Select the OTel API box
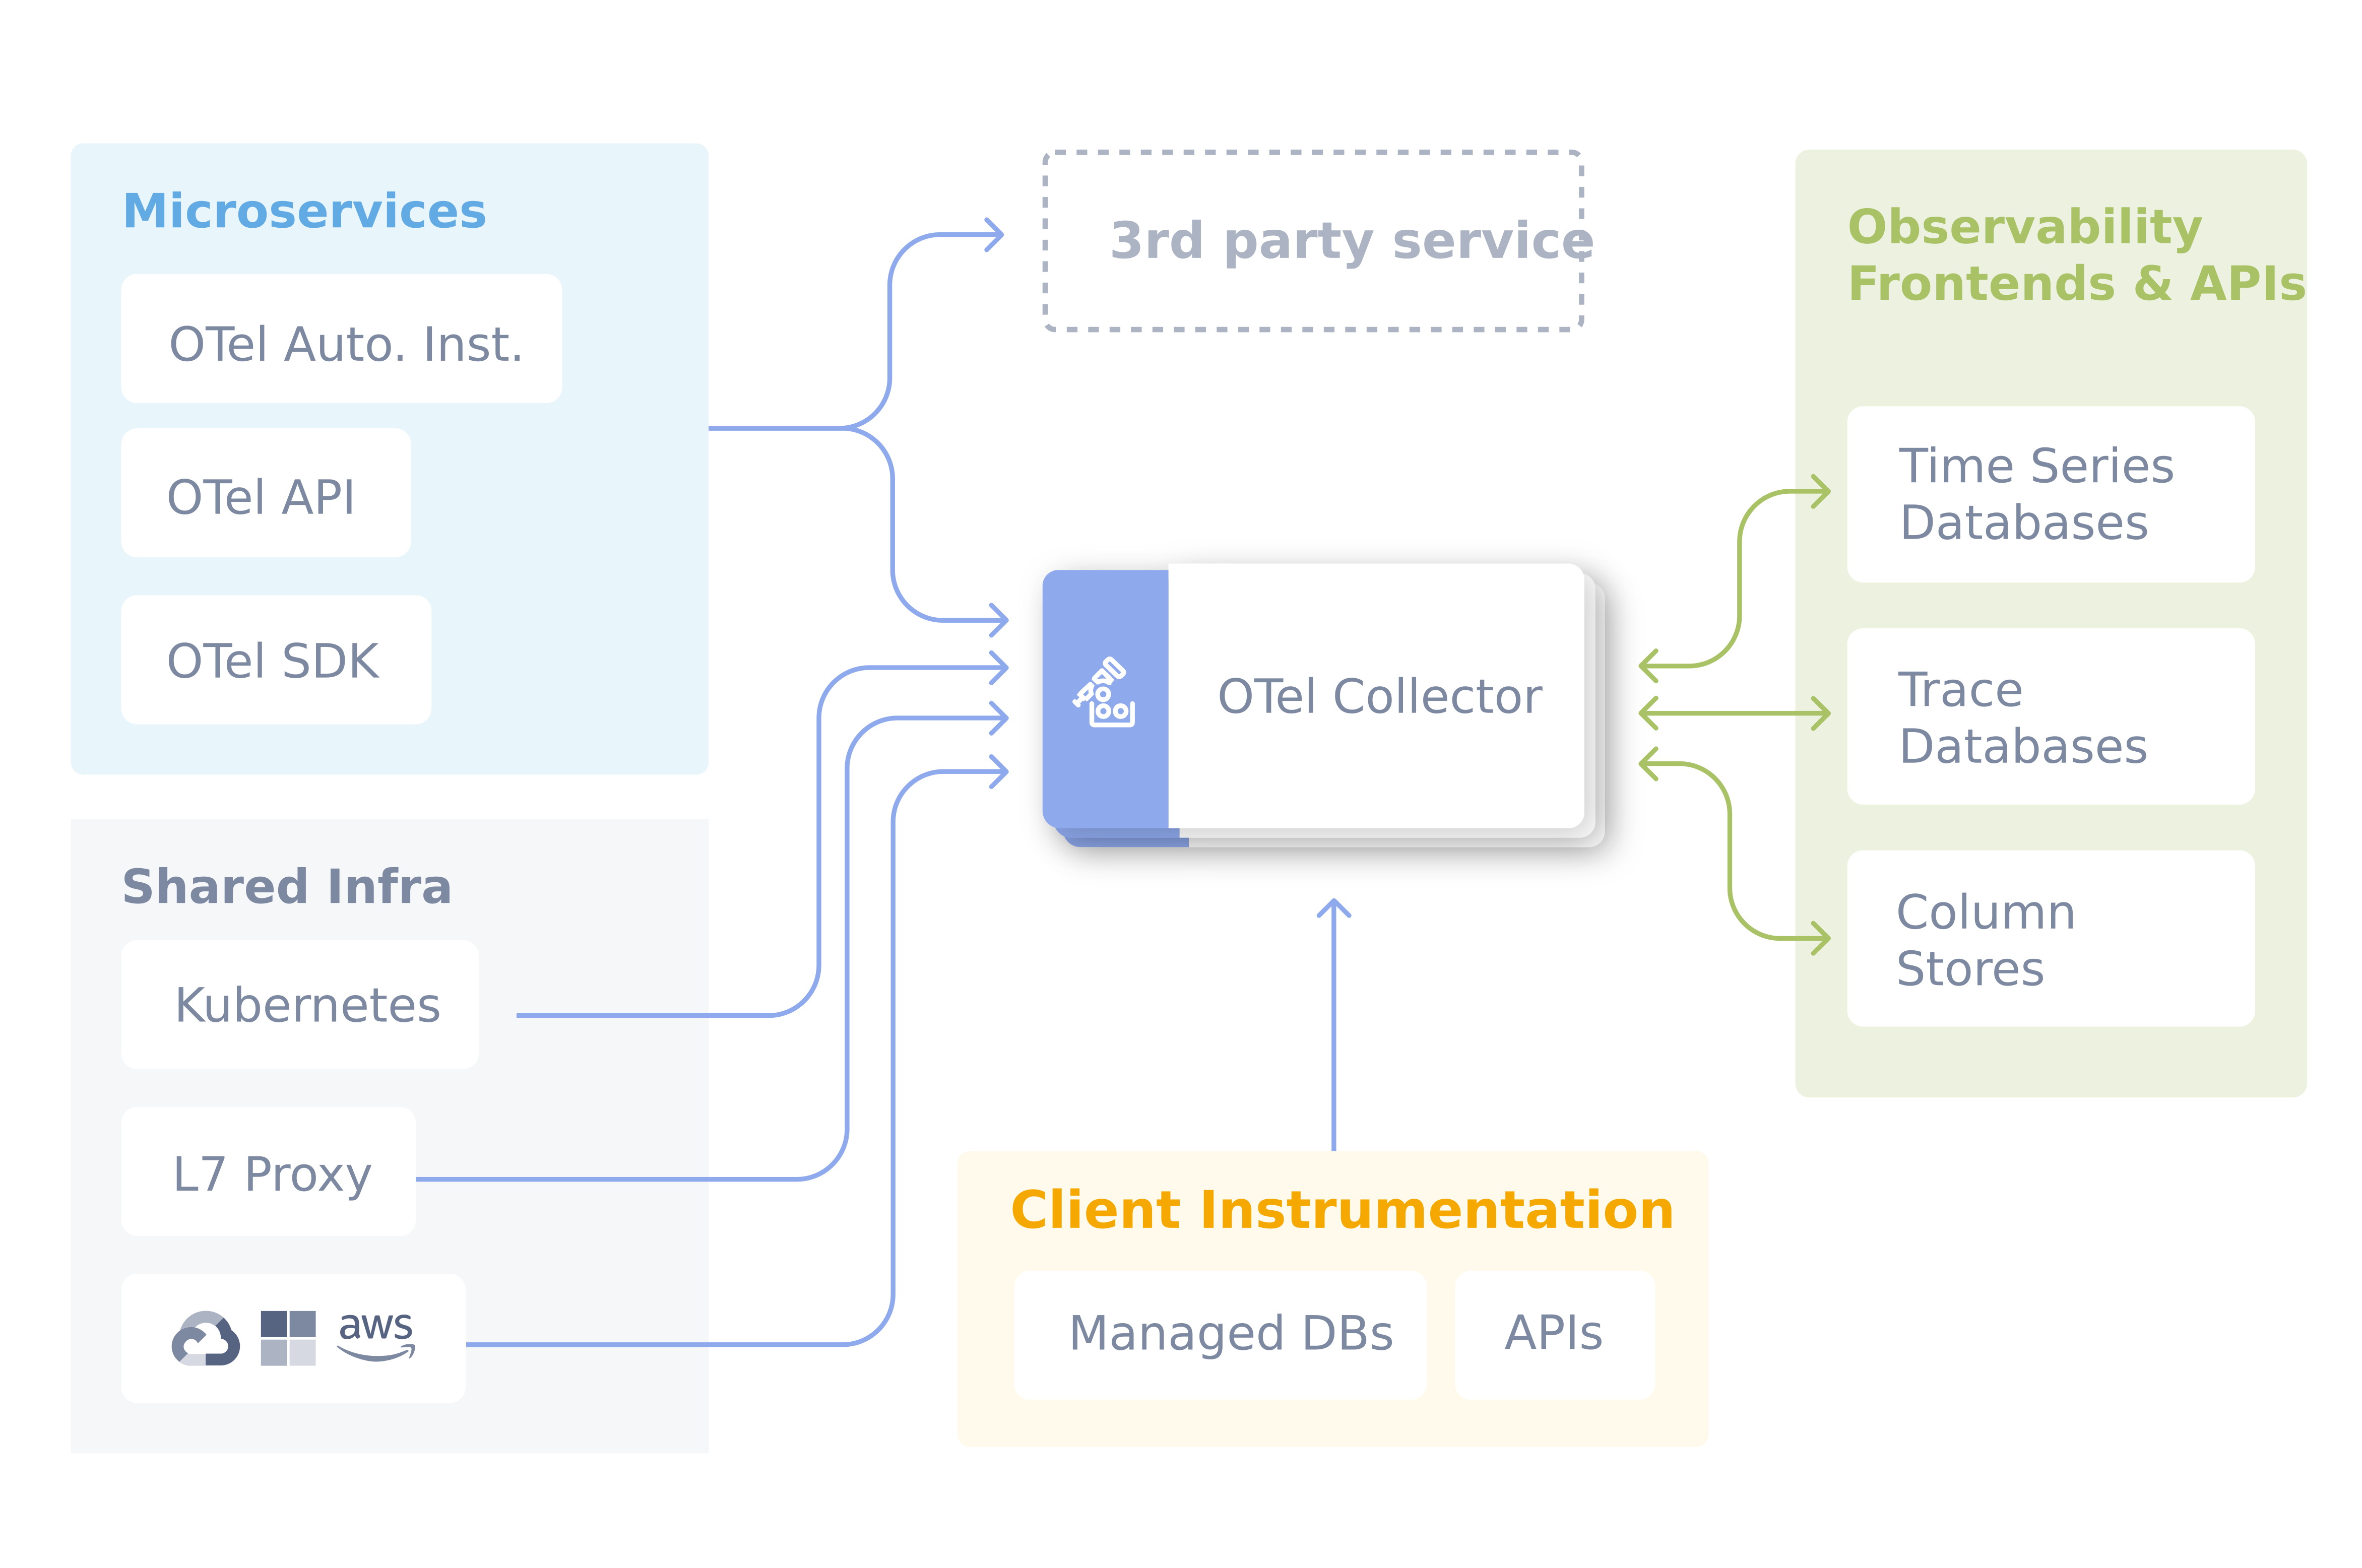The width and height of the screenshot is (2362, 1568). click(265, 494)
